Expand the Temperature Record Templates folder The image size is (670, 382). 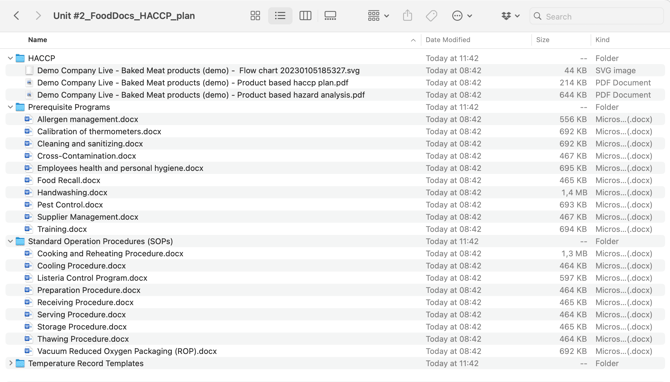[10, 364]
